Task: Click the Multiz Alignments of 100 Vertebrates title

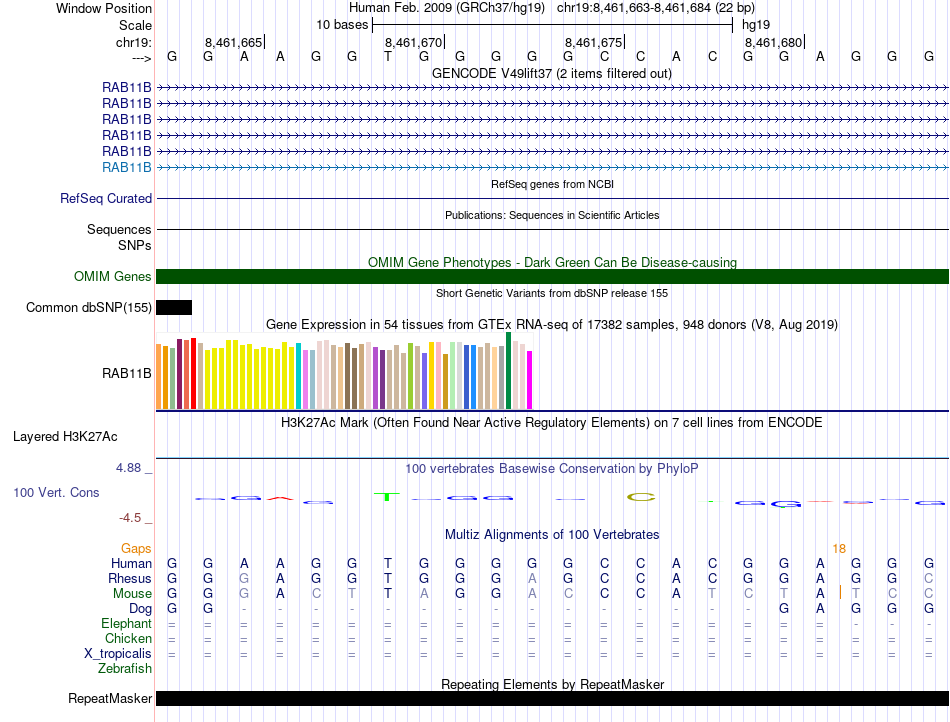Action: pos(552,535)
